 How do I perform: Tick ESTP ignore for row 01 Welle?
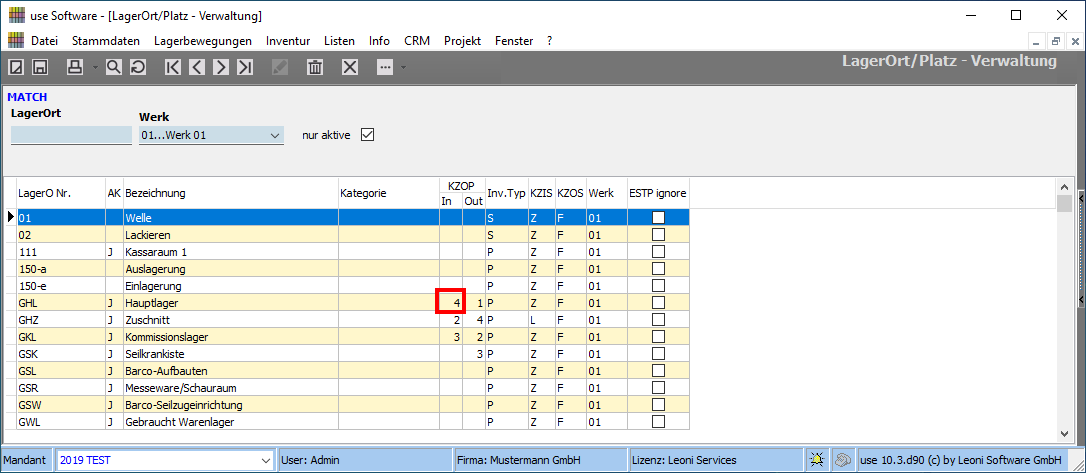coord(658,217)
